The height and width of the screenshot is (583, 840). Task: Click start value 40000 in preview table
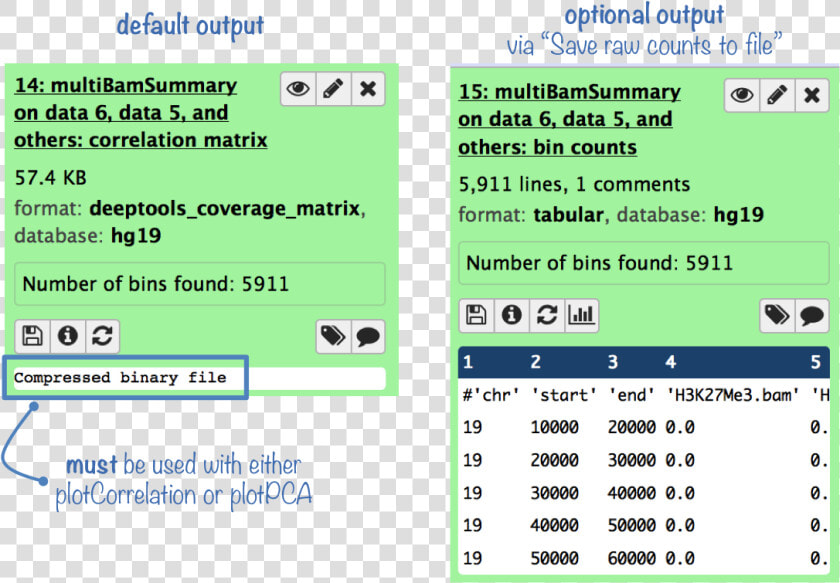pos(554,525)
